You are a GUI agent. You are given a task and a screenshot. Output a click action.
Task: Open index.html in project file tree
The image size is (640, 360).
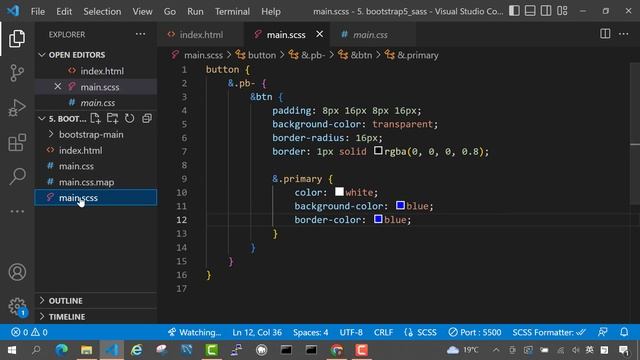96,150
